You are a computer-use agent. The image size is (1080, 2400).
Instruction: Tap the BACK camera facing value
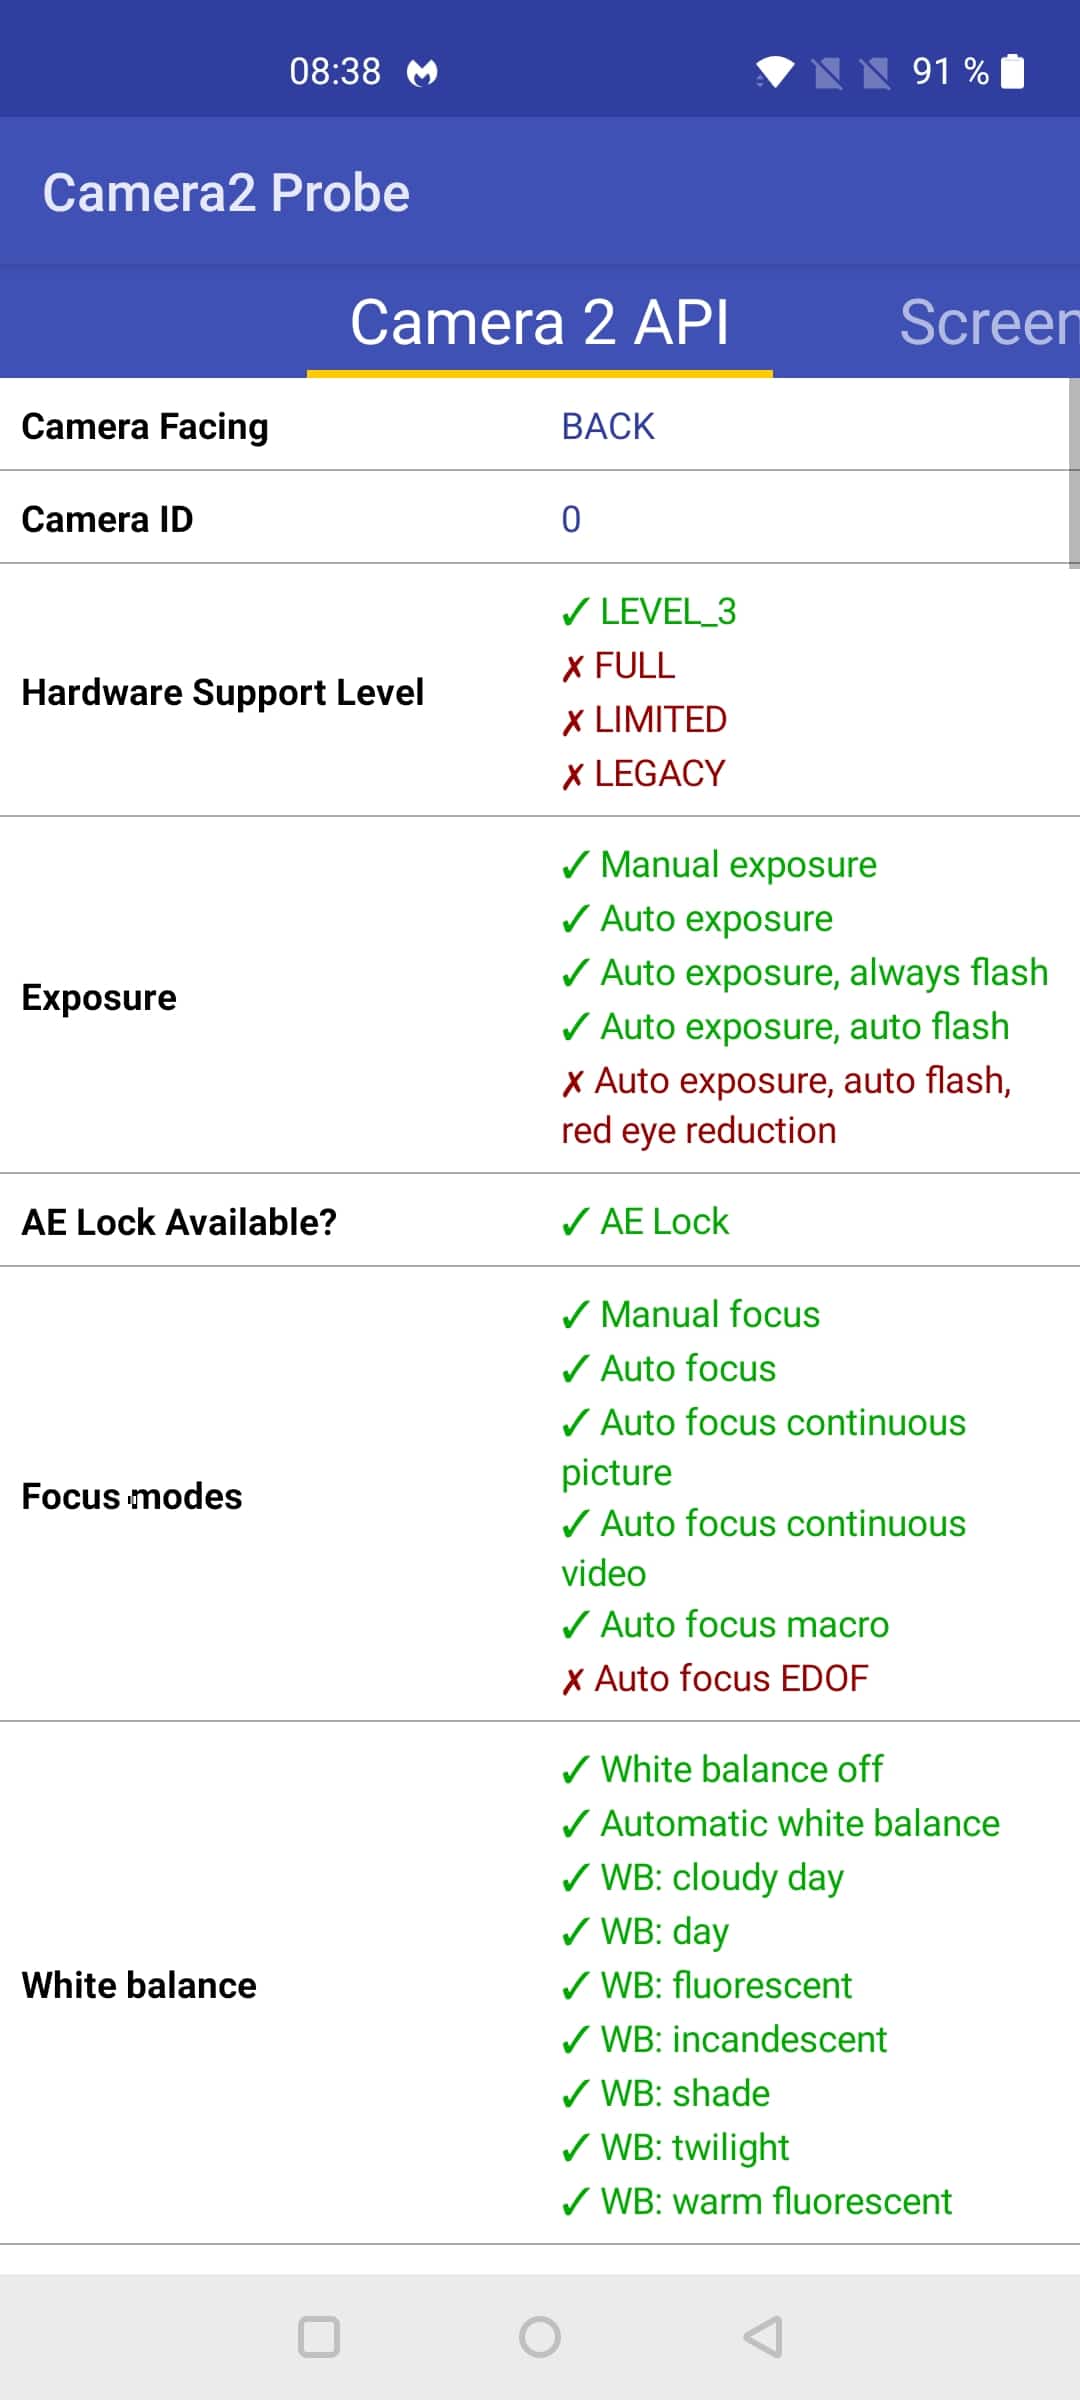point(608,426)
